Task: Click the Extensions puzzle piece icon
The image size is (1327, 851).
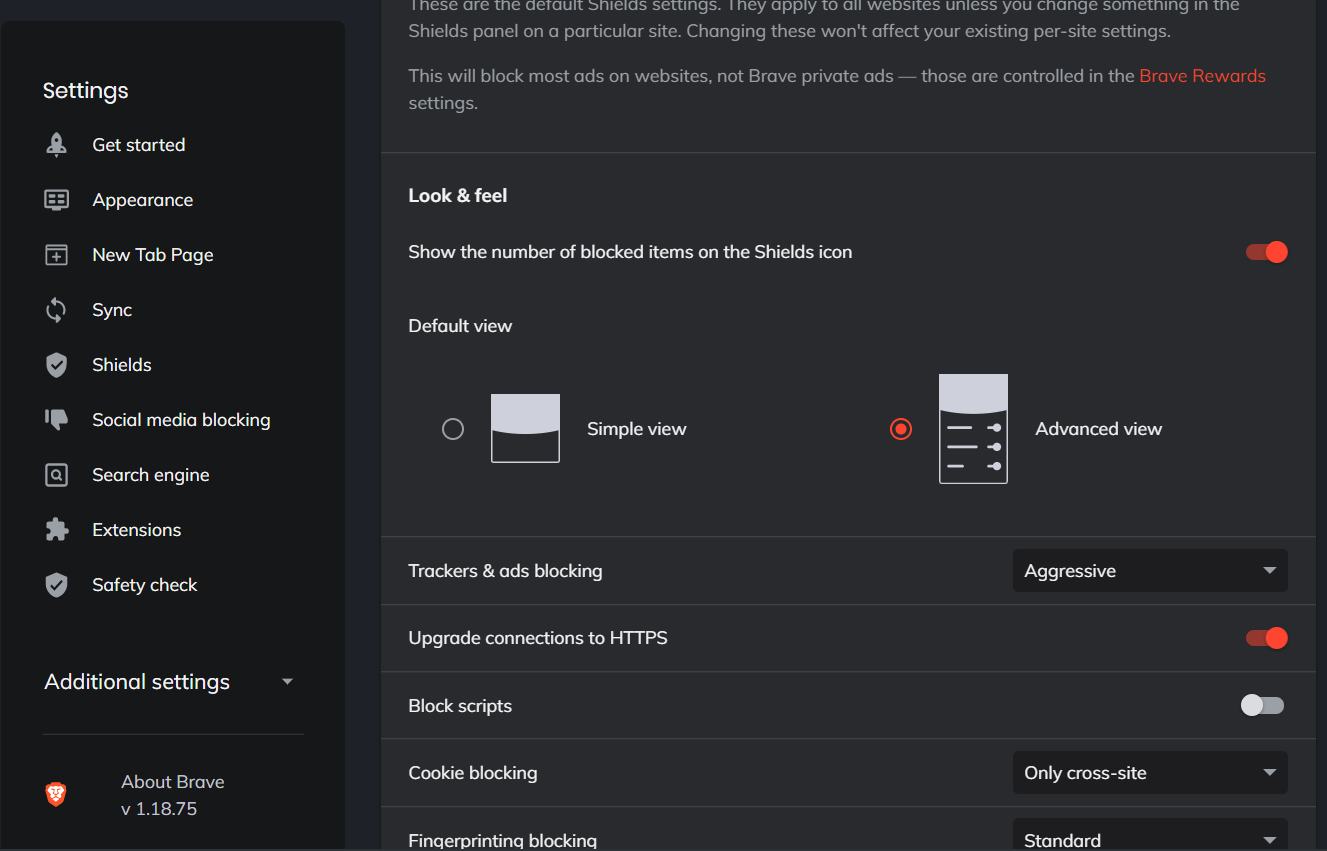Action: (57, 530)
